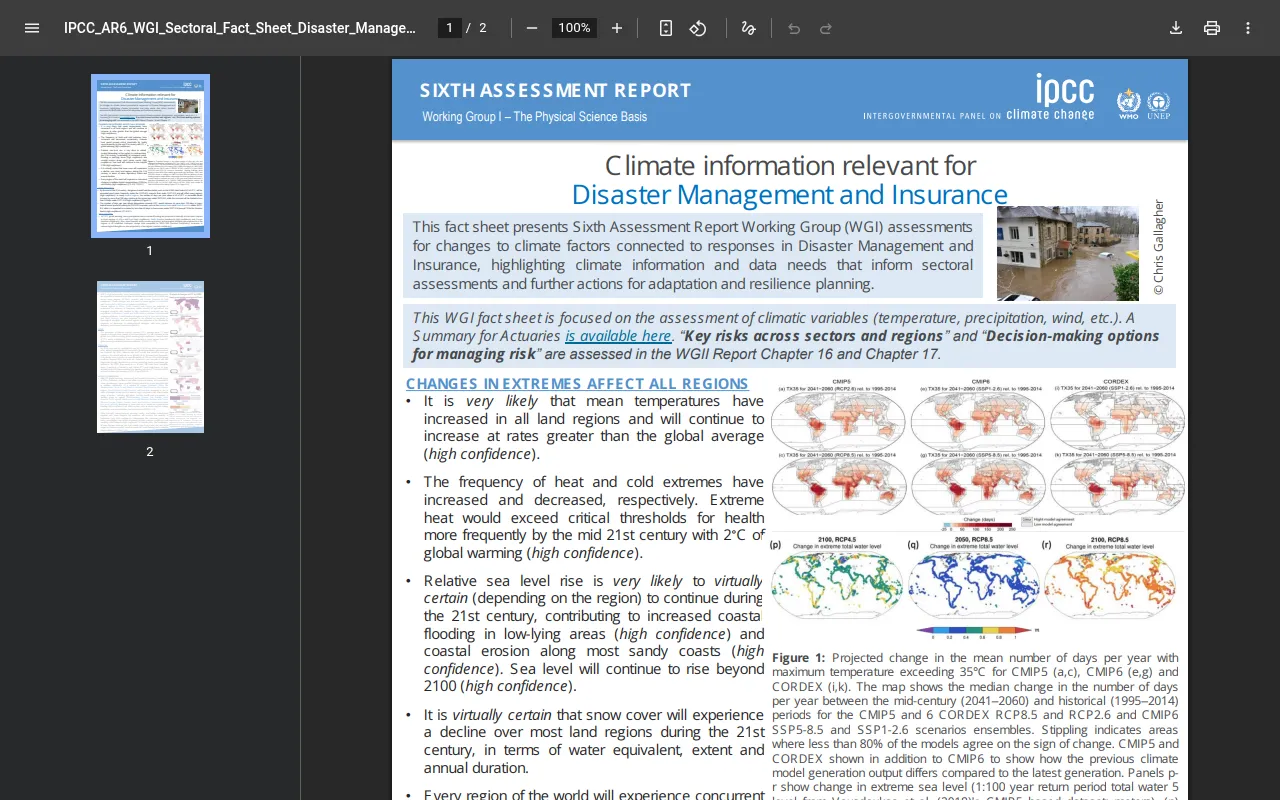Image resolution: width=1280 pixels, height=800 pixels.
Task: Click the "Climate information relevant for" heading
Action: (x=790, y=165)
